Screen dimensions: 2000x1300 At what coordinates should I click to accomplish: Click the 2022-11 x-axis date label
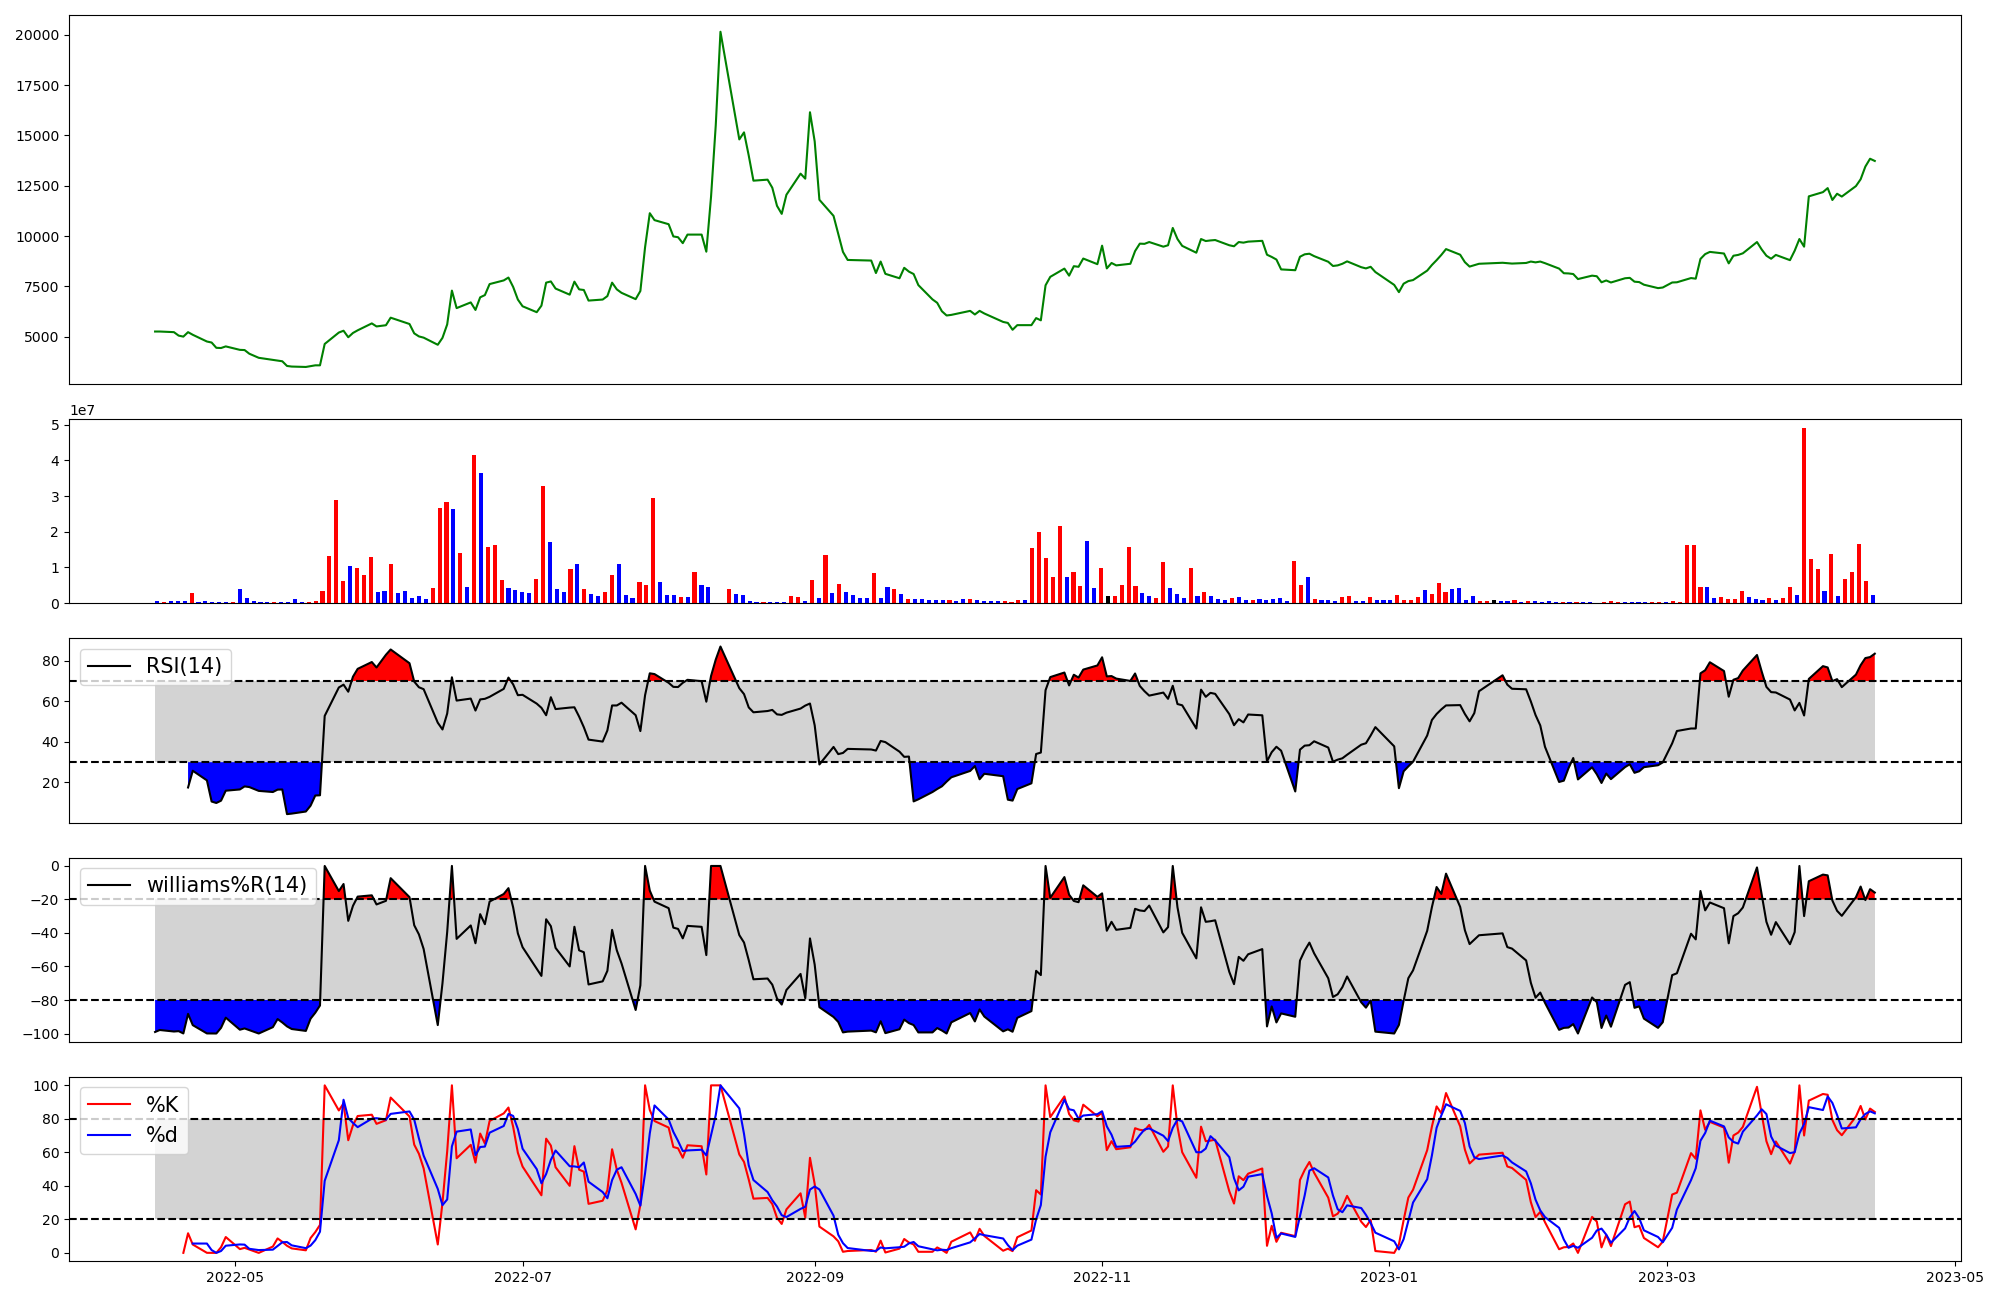[1102, 1277]
